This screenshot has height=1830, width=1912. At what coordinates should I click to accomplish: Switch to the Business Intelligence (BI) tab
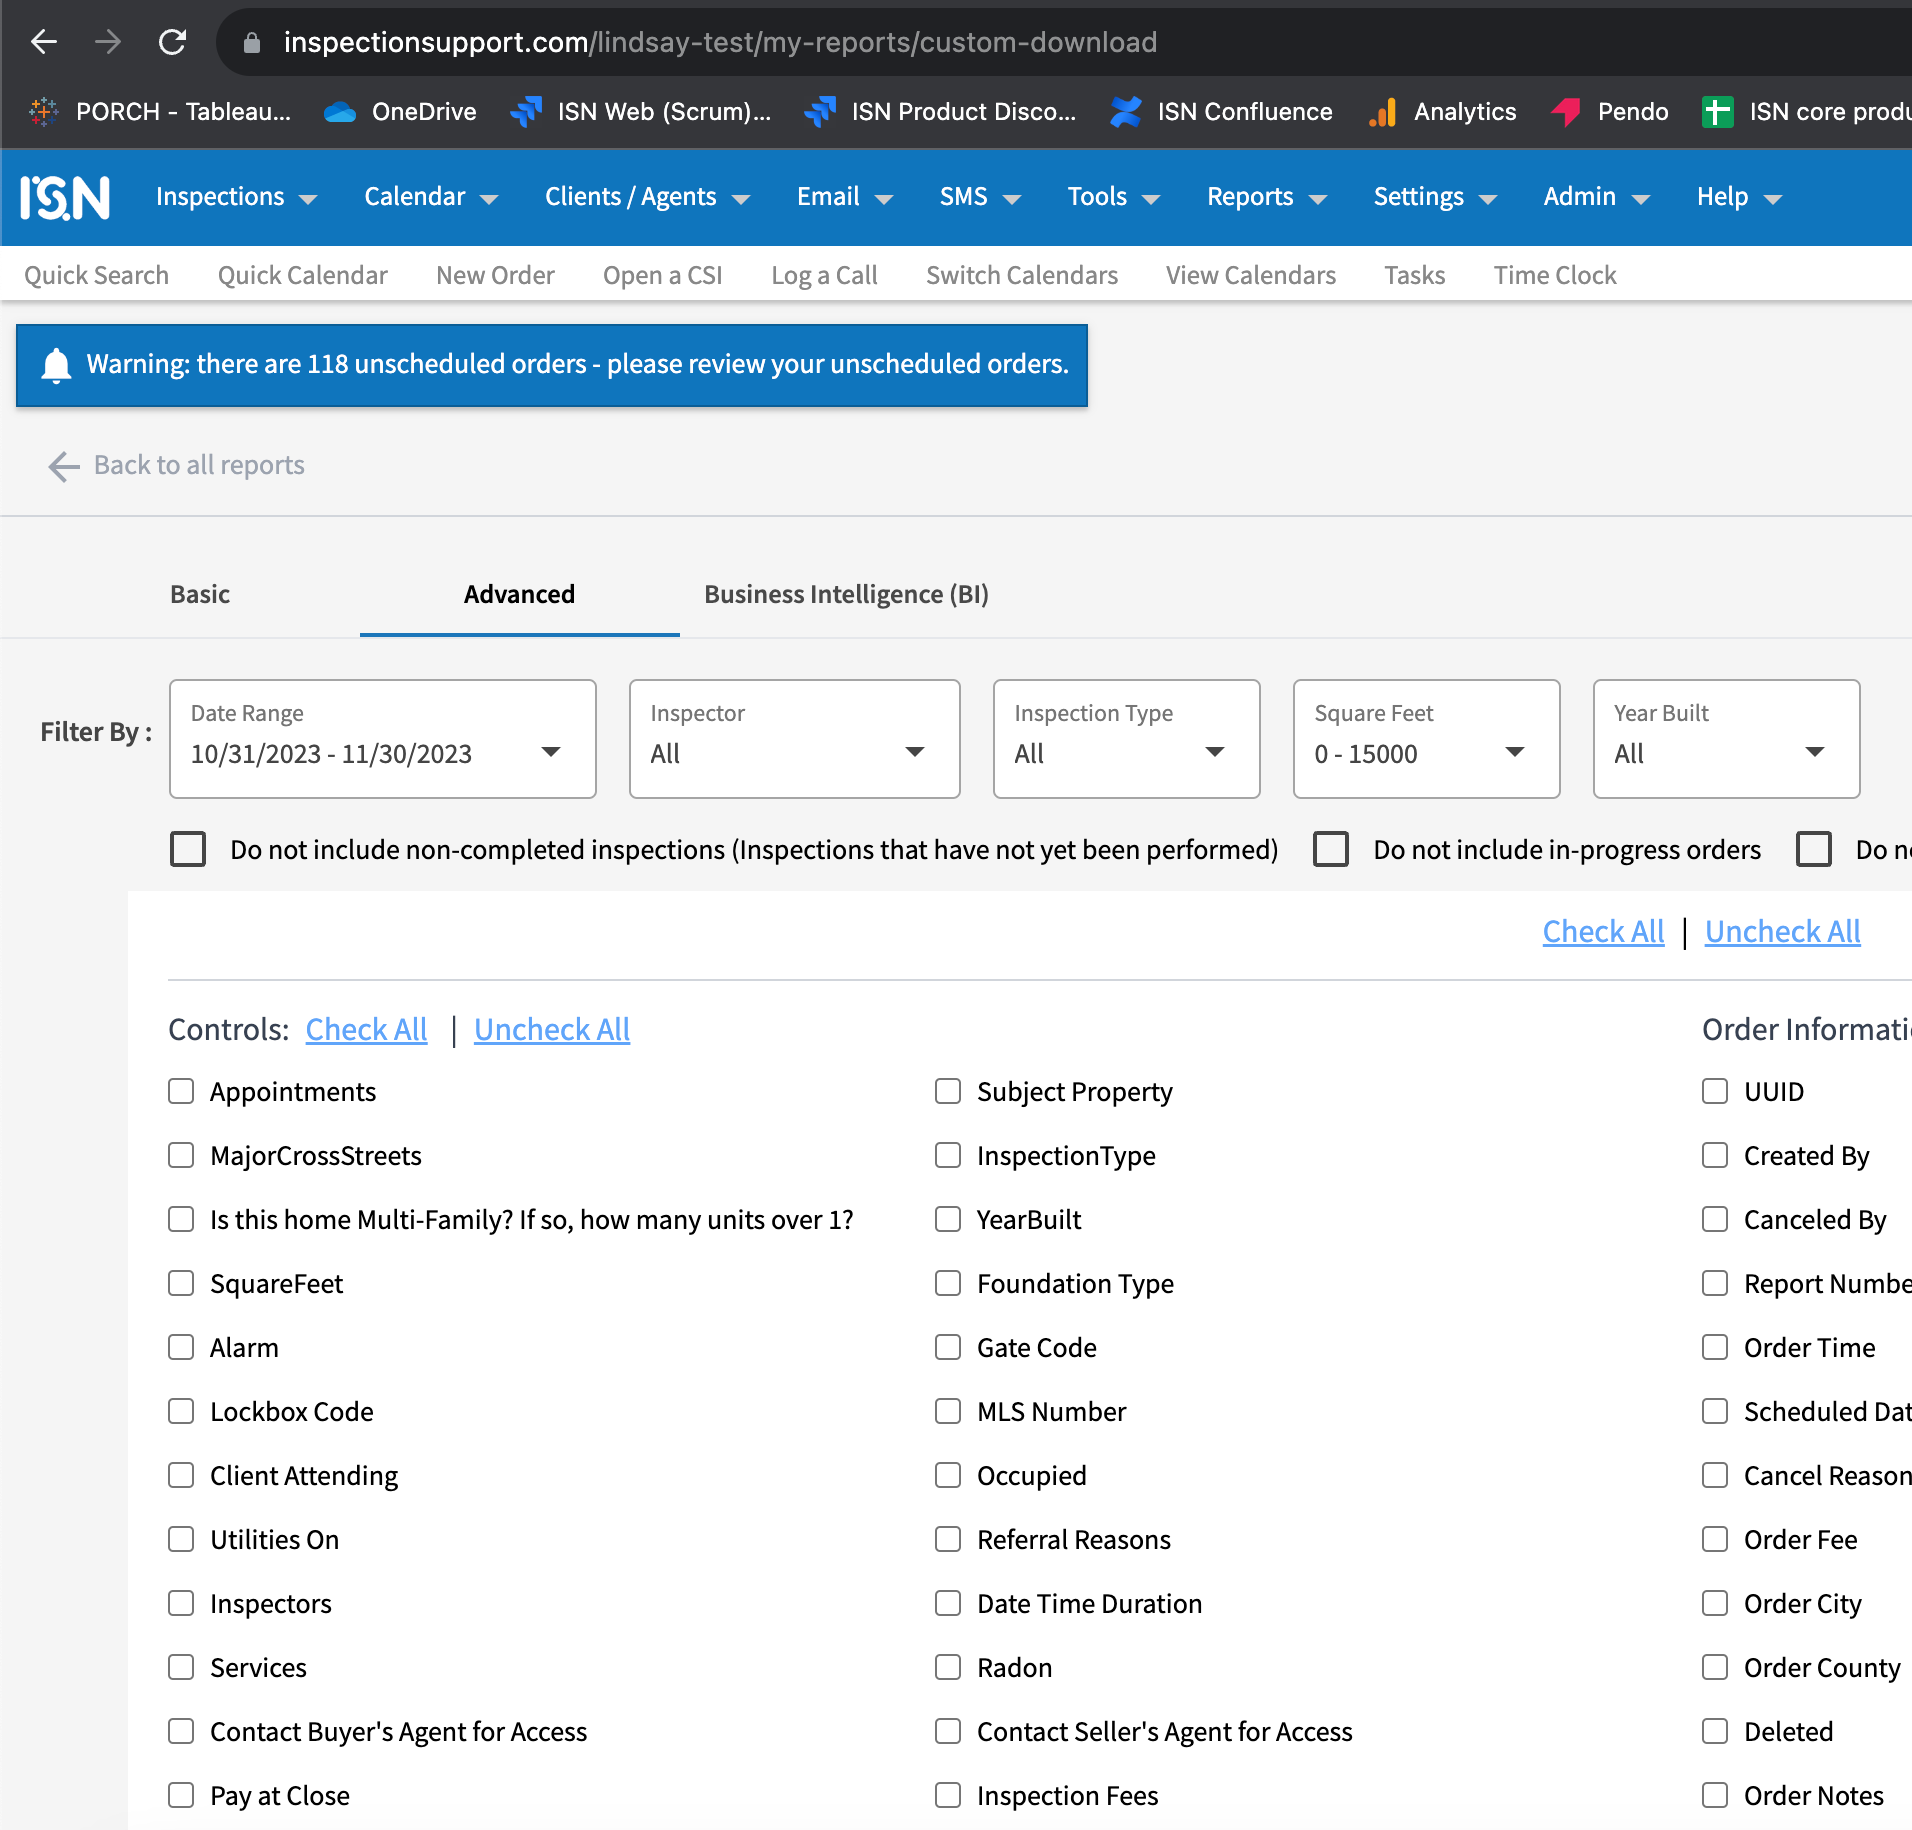(x=846, y=594)
